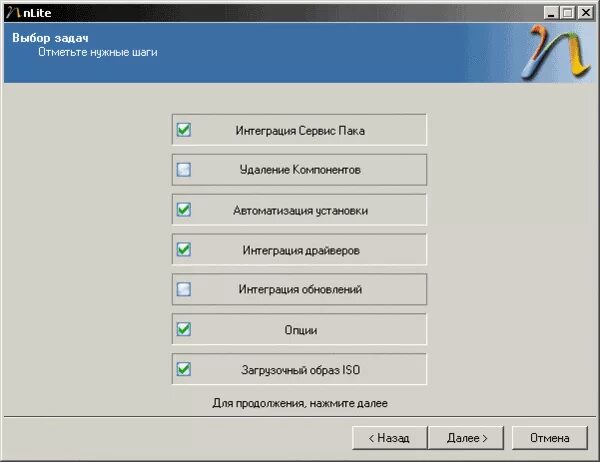Uncheck the Интеграция драйверов checkbox
The height and width of the screenshot is (462, 600).
pos(184,250)
